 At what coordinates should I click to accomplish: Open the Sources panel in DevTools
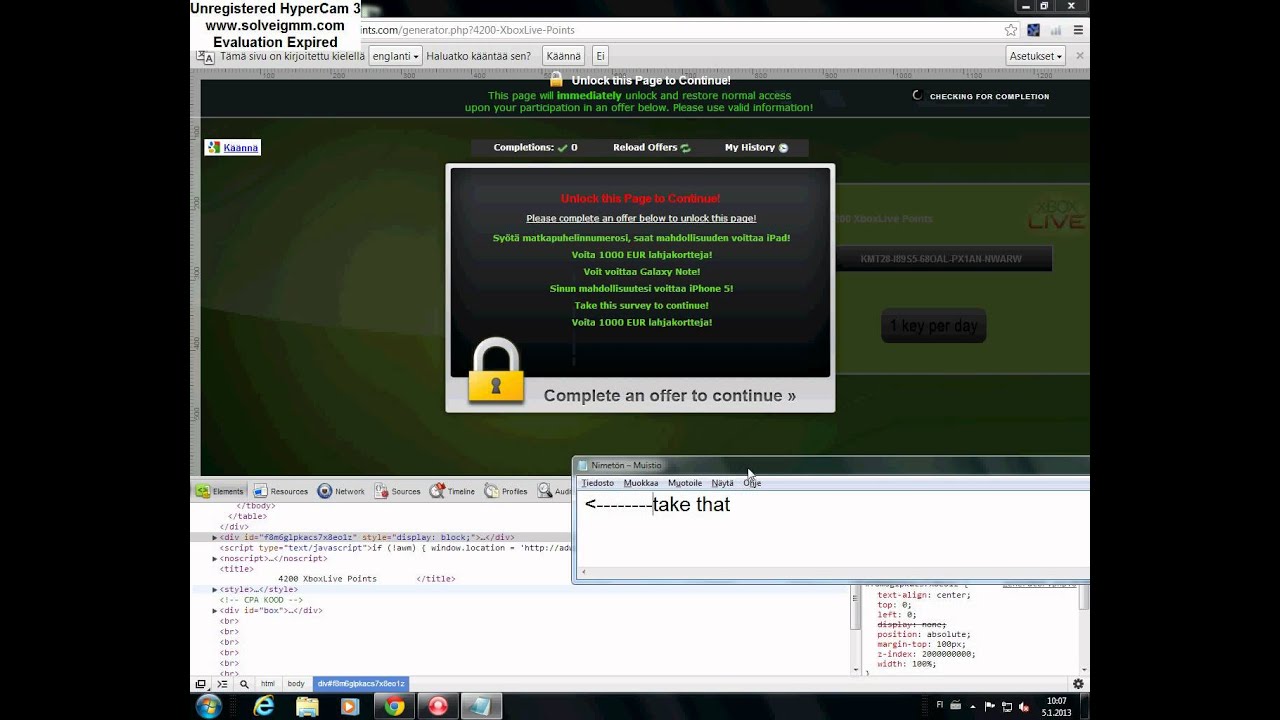tap(397, 491)
